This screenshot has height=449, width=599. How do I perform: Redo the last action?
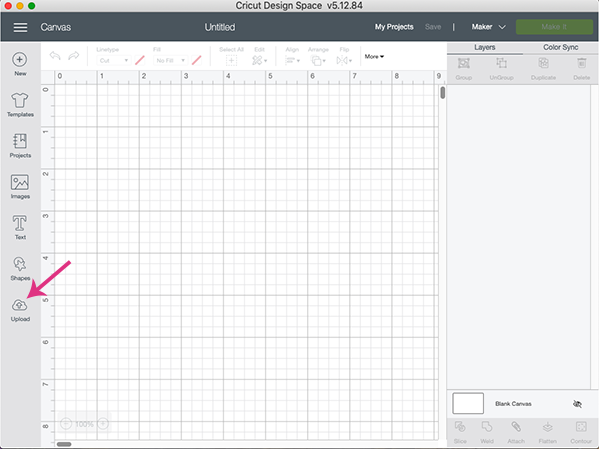point(74,56)
